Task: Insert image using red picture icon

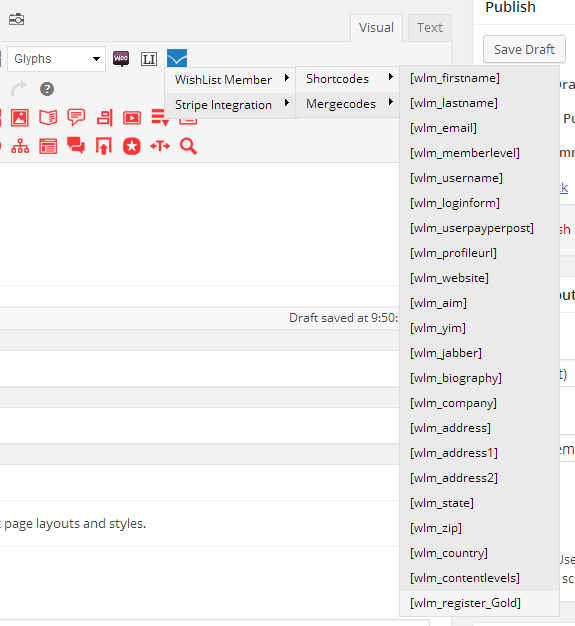Action: pyautogui.click(x=20, y=118)
